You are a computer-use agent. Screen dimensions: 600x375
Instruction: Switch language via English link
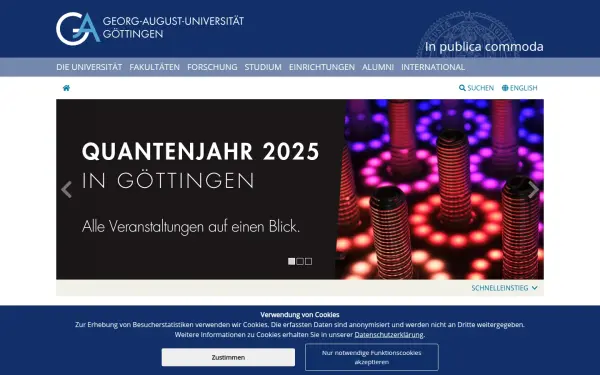(520, 88)
